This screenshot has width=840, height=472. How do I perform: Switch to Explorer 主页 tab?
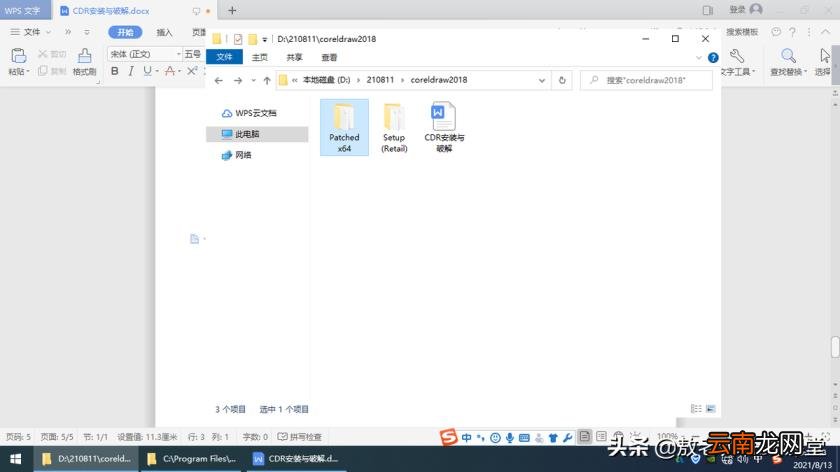[260, 57]
